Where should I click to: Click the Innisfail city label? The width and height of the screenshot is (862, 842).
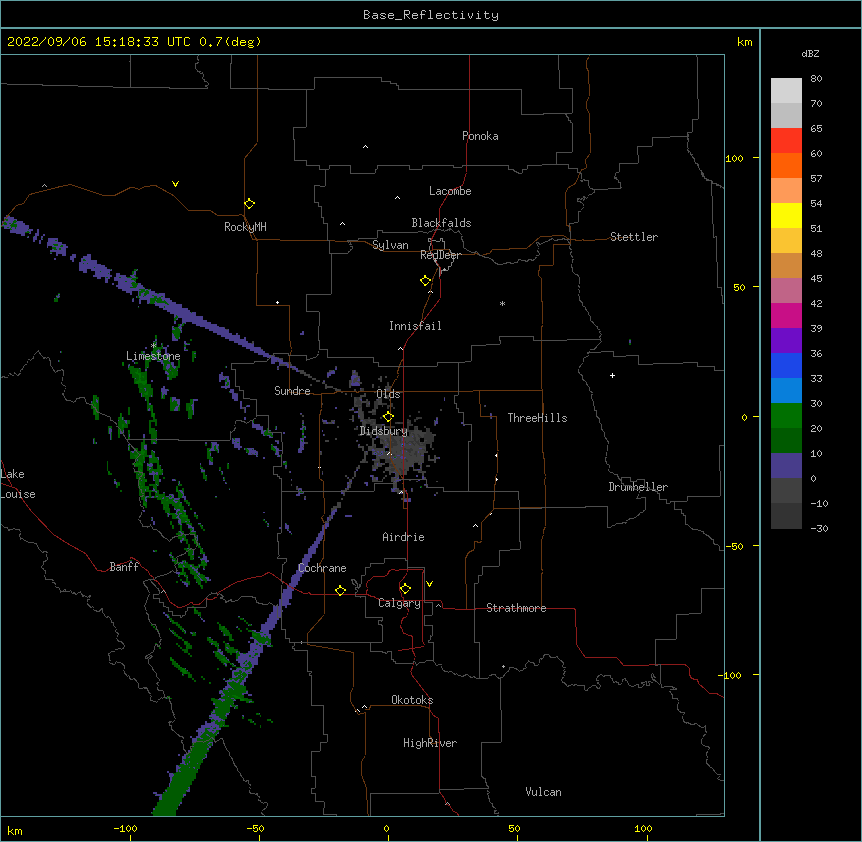pos(415,326)
